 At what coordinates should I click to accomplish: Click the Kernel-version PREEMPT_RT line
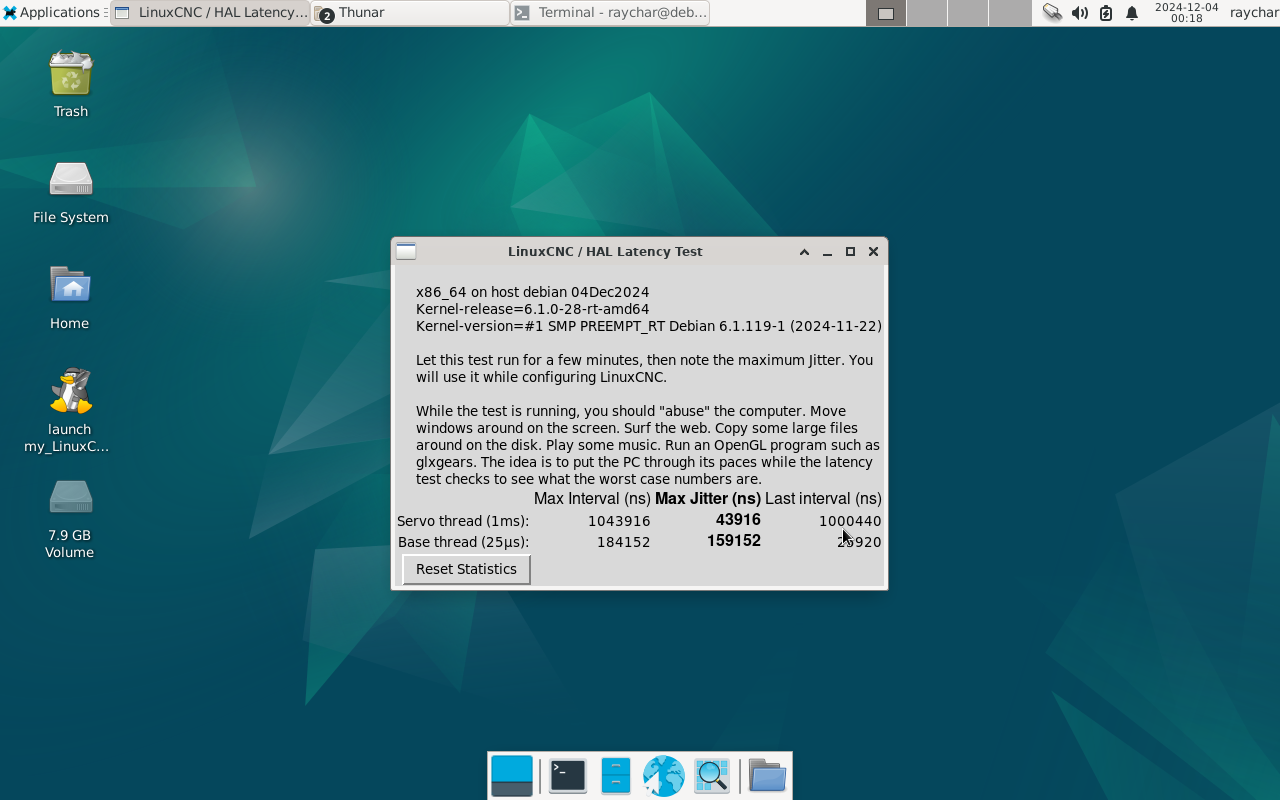649,326
